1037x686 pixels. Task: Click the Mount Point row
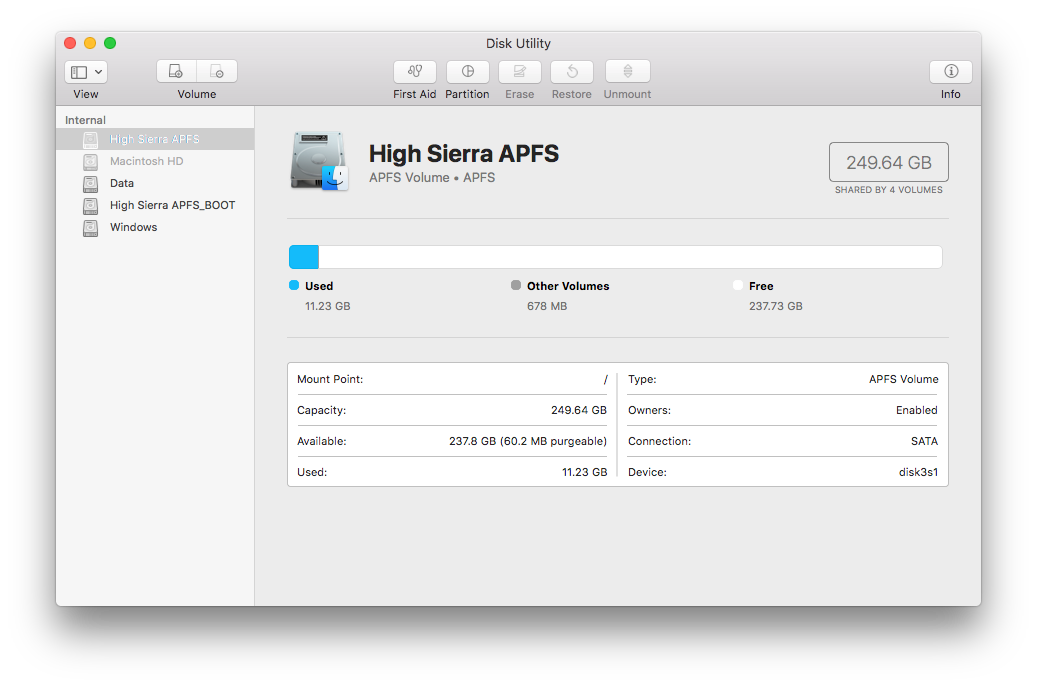click(x=452, y=379)
